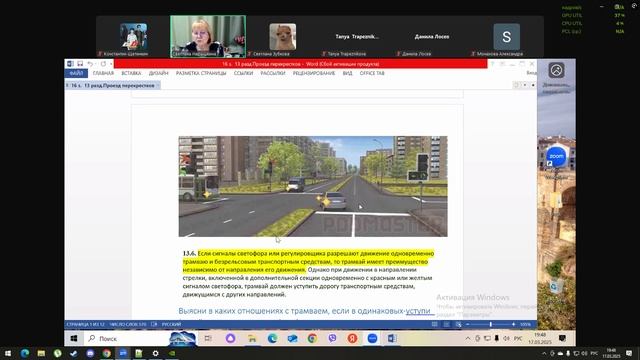Click the language 'РУССКИЙ' in status bar
The image size is (640, 360).
click(171, 324)
